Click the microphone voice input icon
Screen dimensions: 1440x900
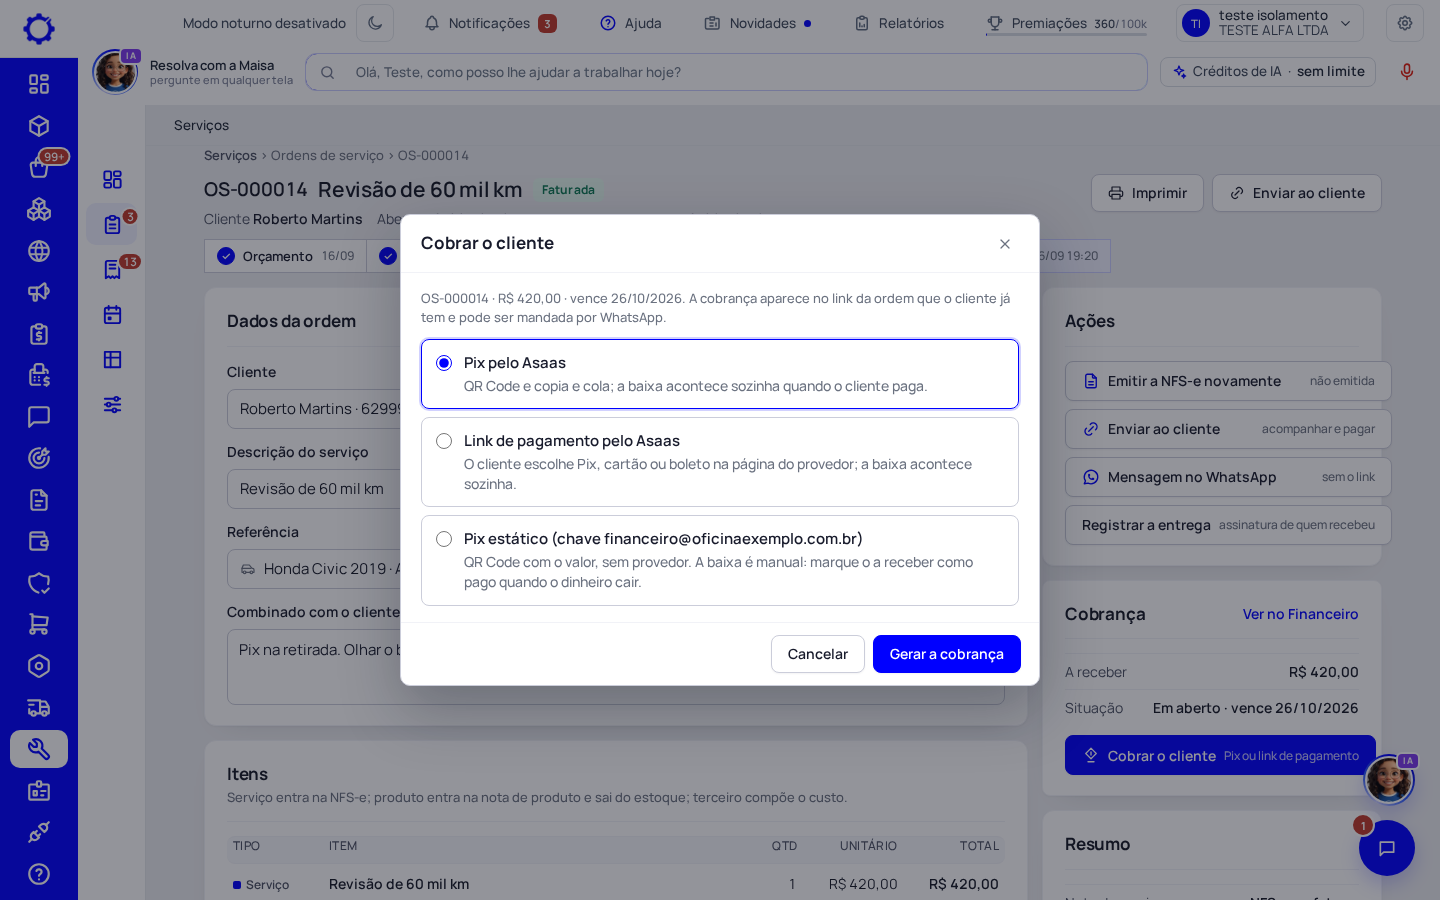1407,72
